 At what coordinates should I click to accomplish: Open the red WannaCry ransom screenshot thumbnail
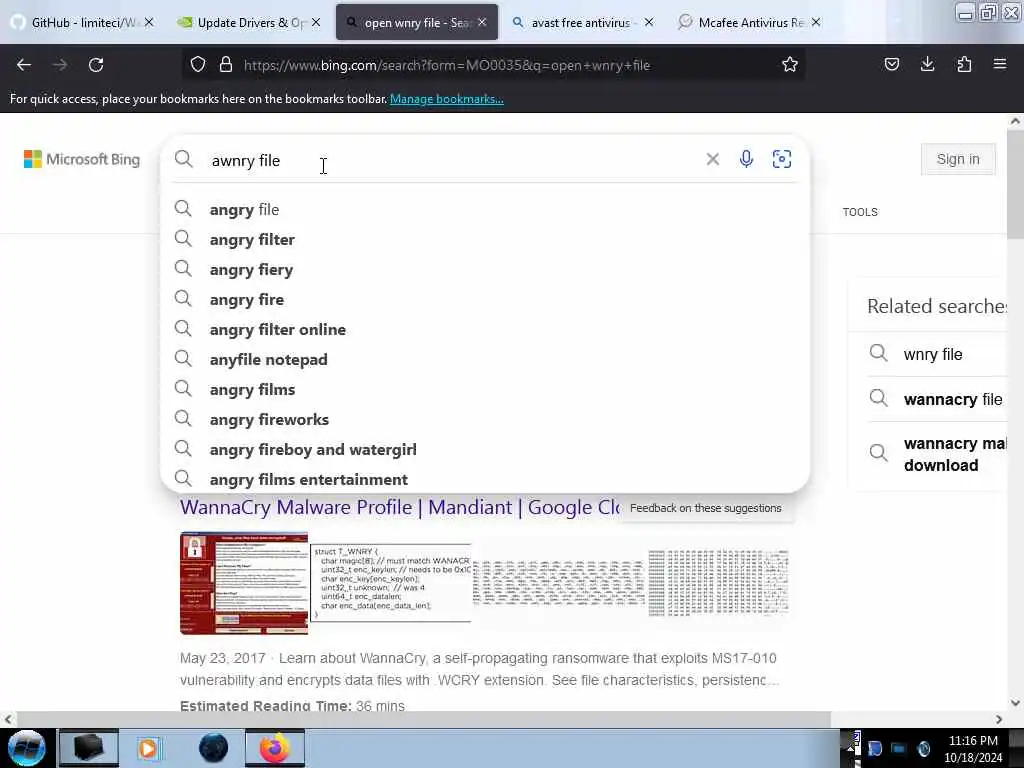pyautogui.click(x=244, y=583)
